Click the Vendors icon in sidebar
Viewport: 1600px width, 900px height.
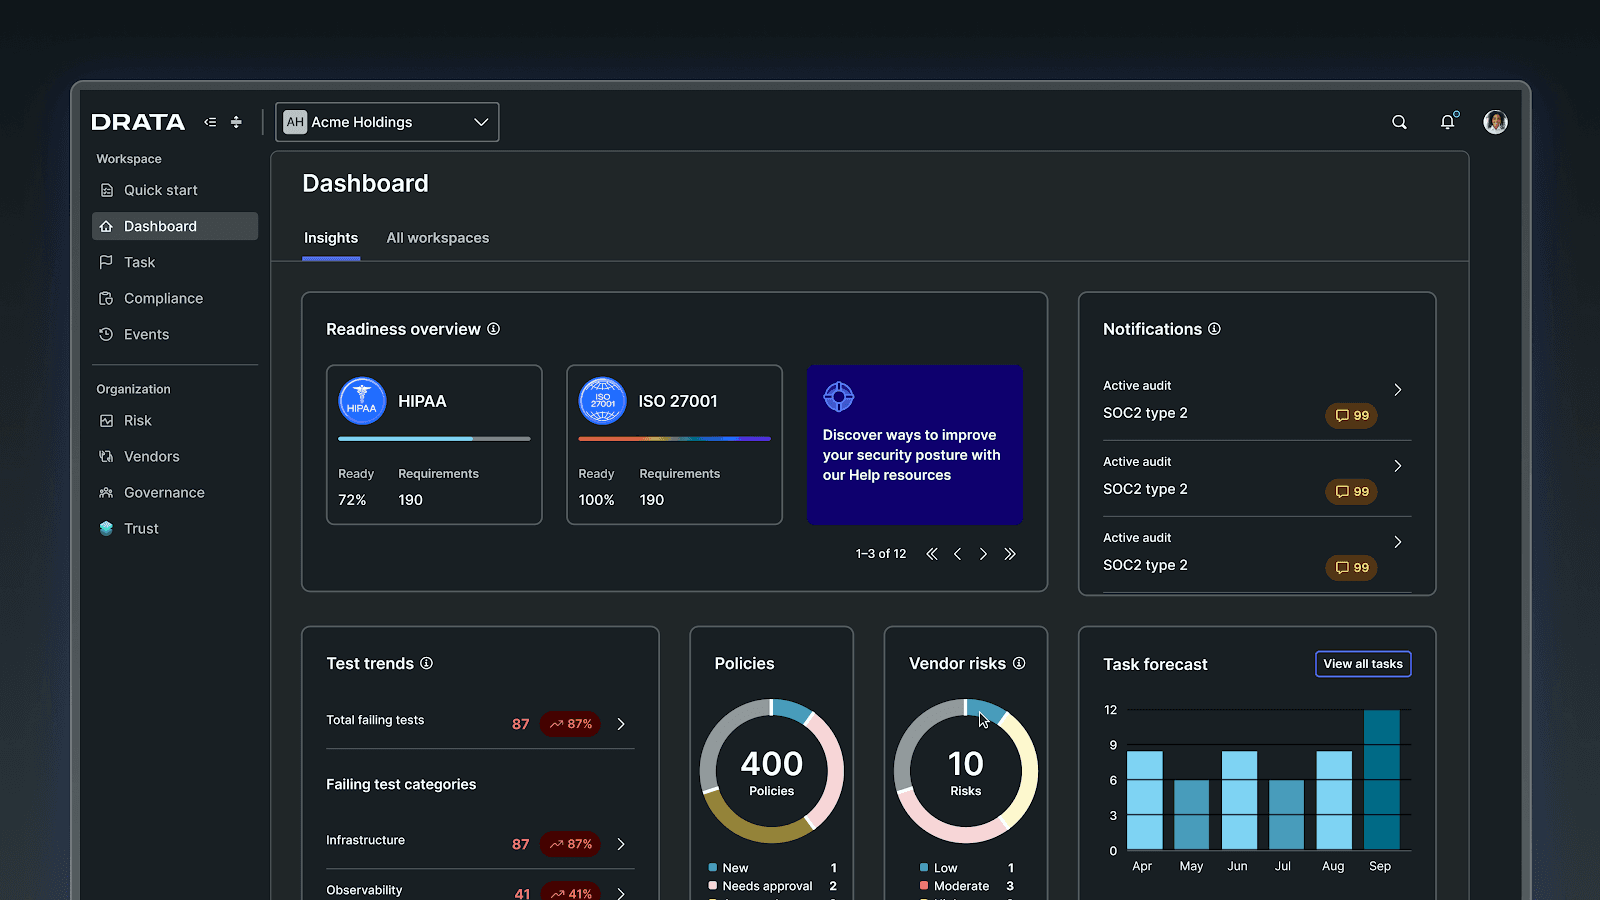[x=106, y=456]
